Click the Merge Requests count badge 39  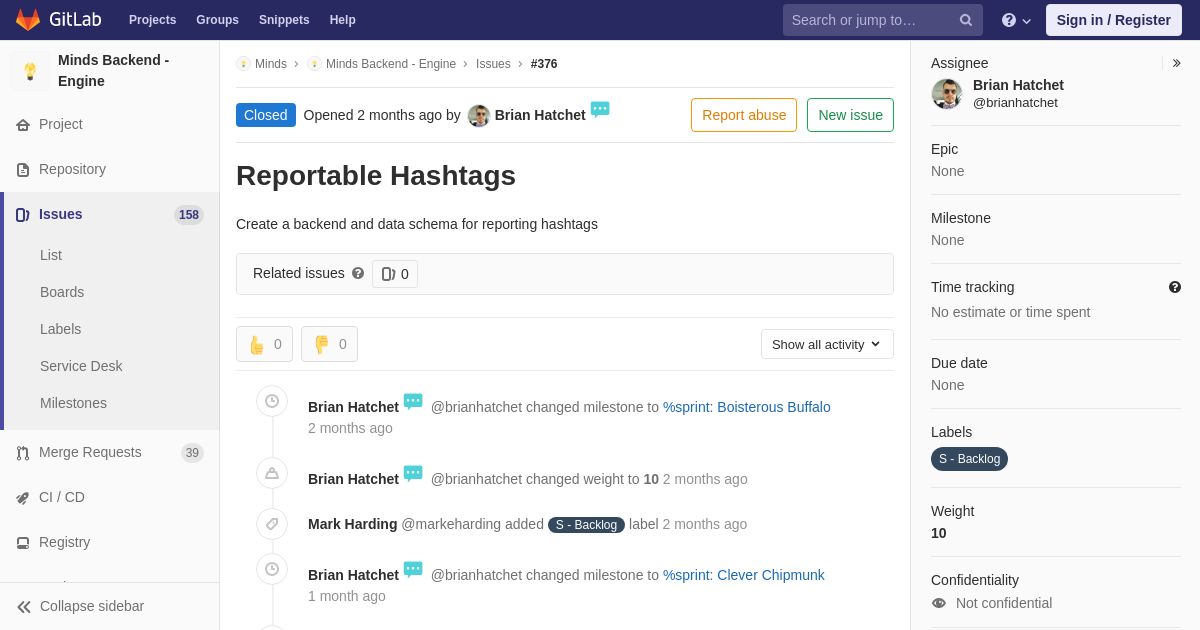[192, 453]
